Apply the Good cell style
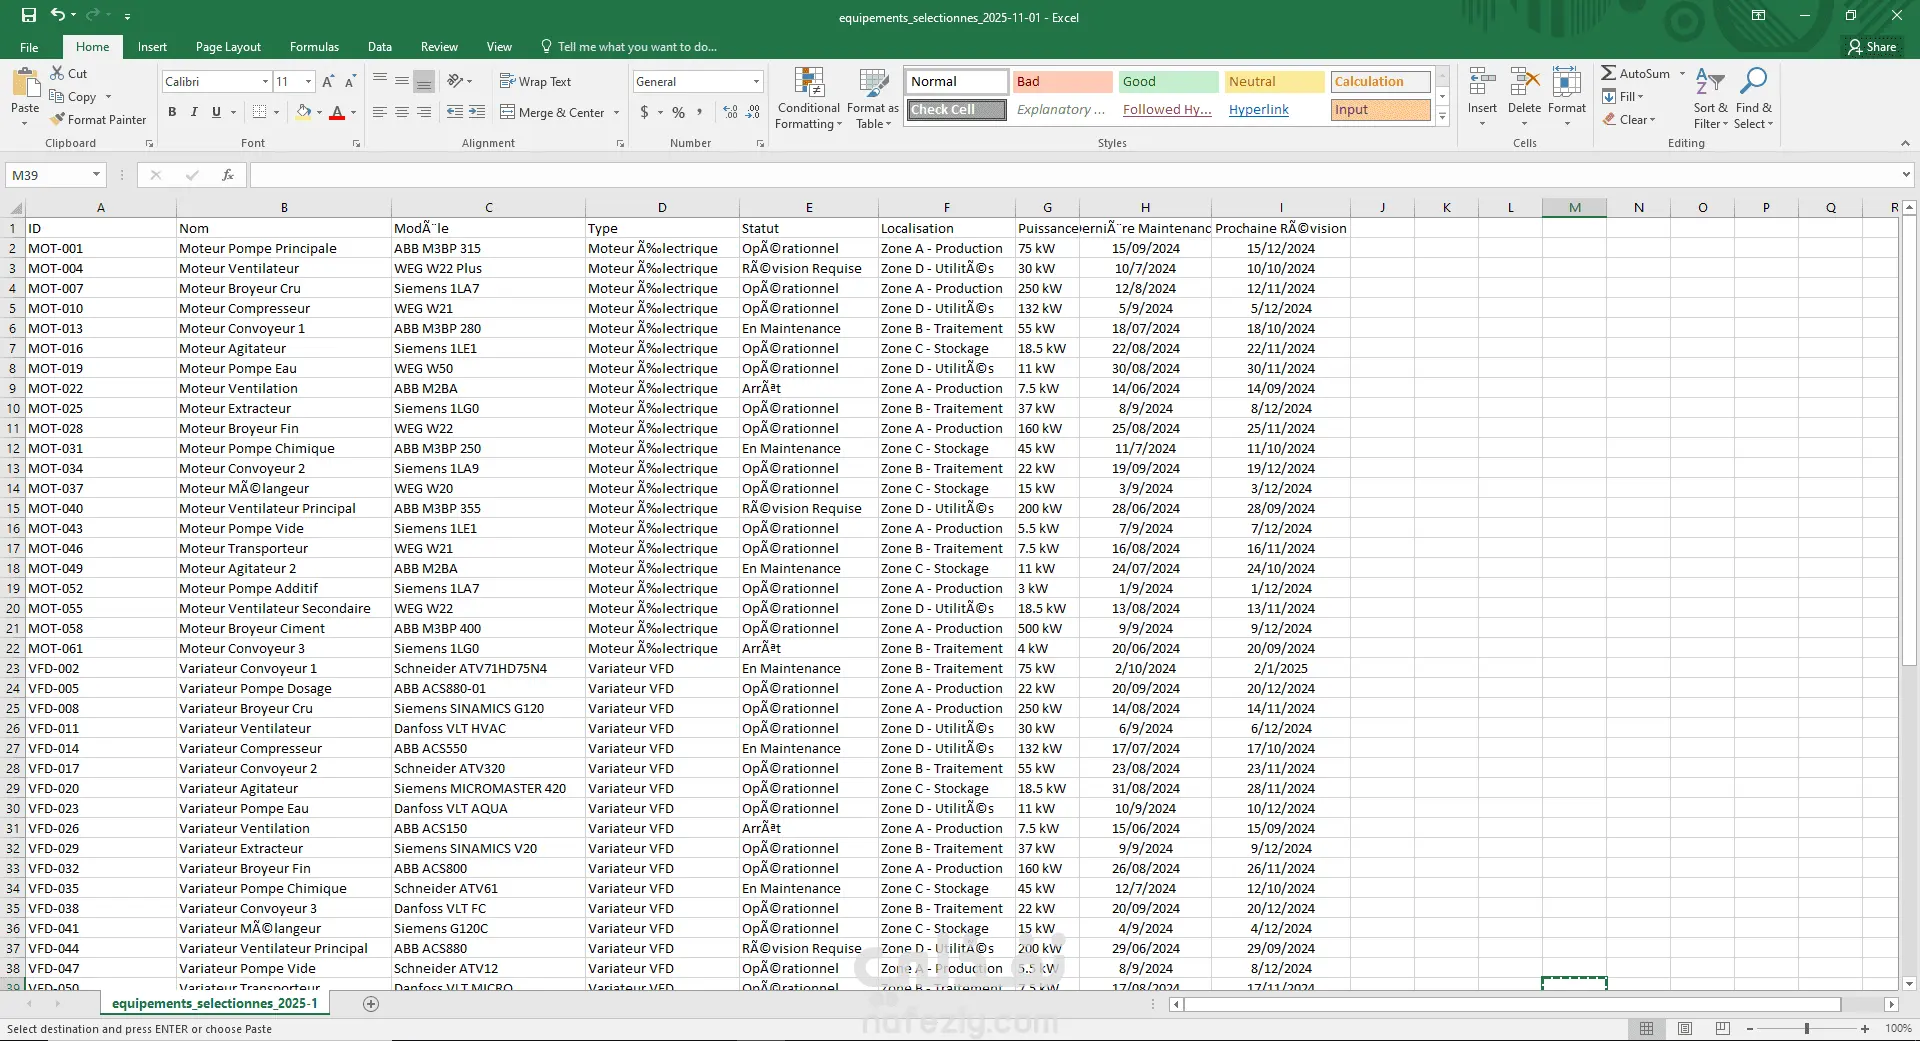Screen dimensions: 1920x1041 [1167, 82]
